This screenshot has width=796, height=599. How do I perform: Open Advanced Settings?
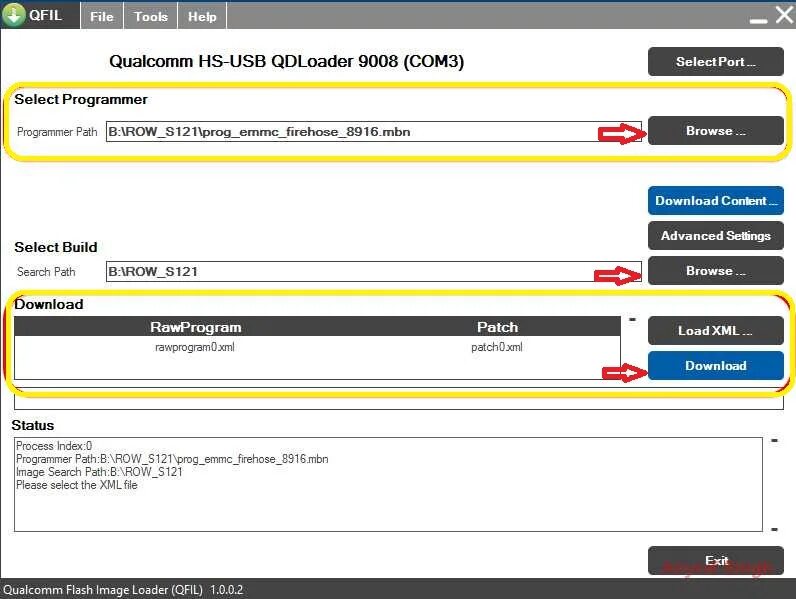tap(715, 236)
